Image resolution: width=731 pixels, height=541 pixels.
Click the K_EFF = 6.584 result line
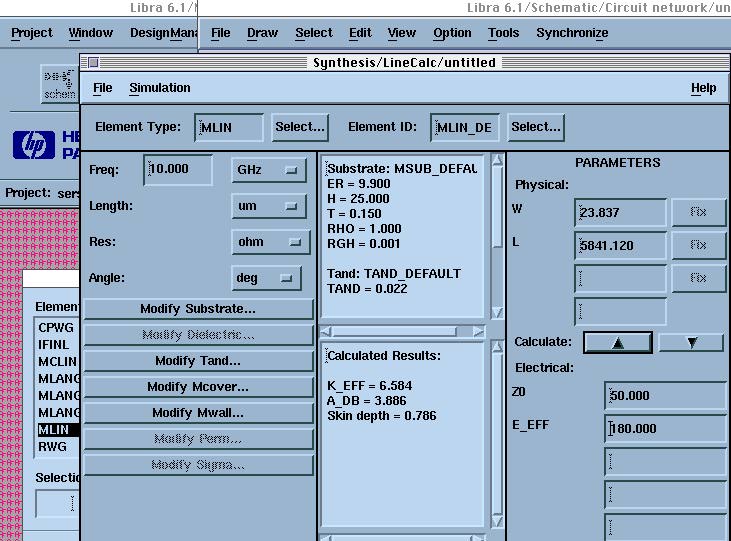click(370, 386)
